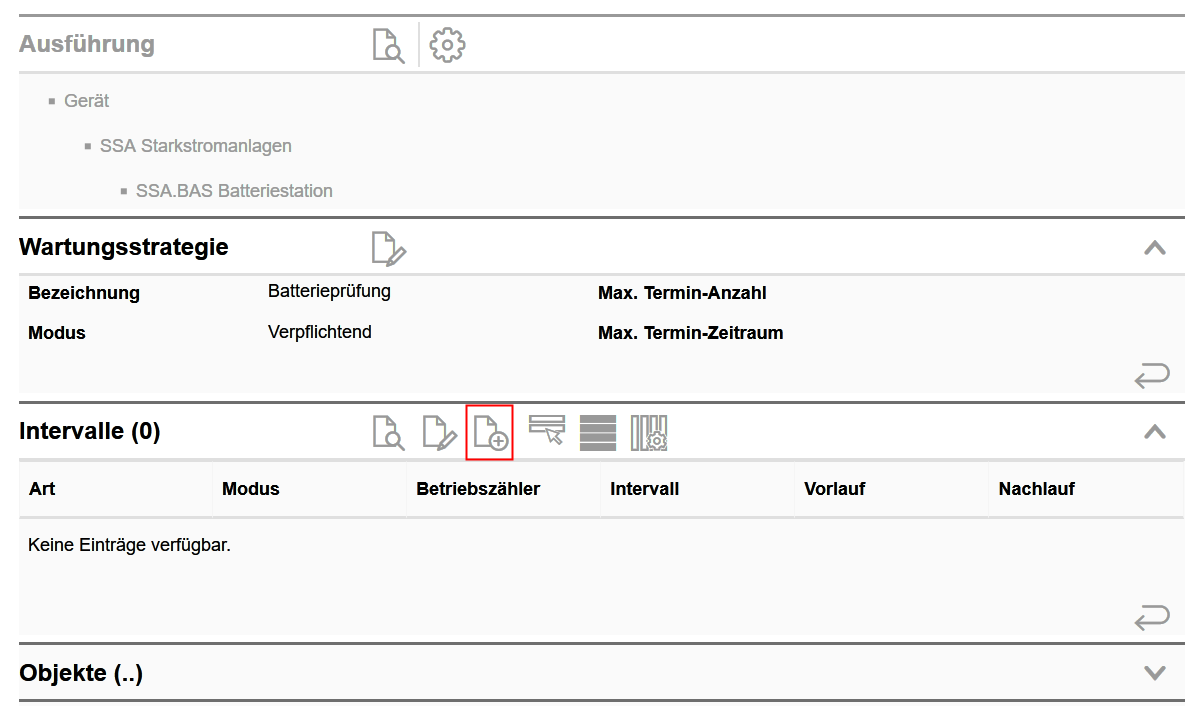Click the return arrow in Wartungsstrategie
The width and height of the screenshot is (1190, 706).
(x=1151, y=377)
